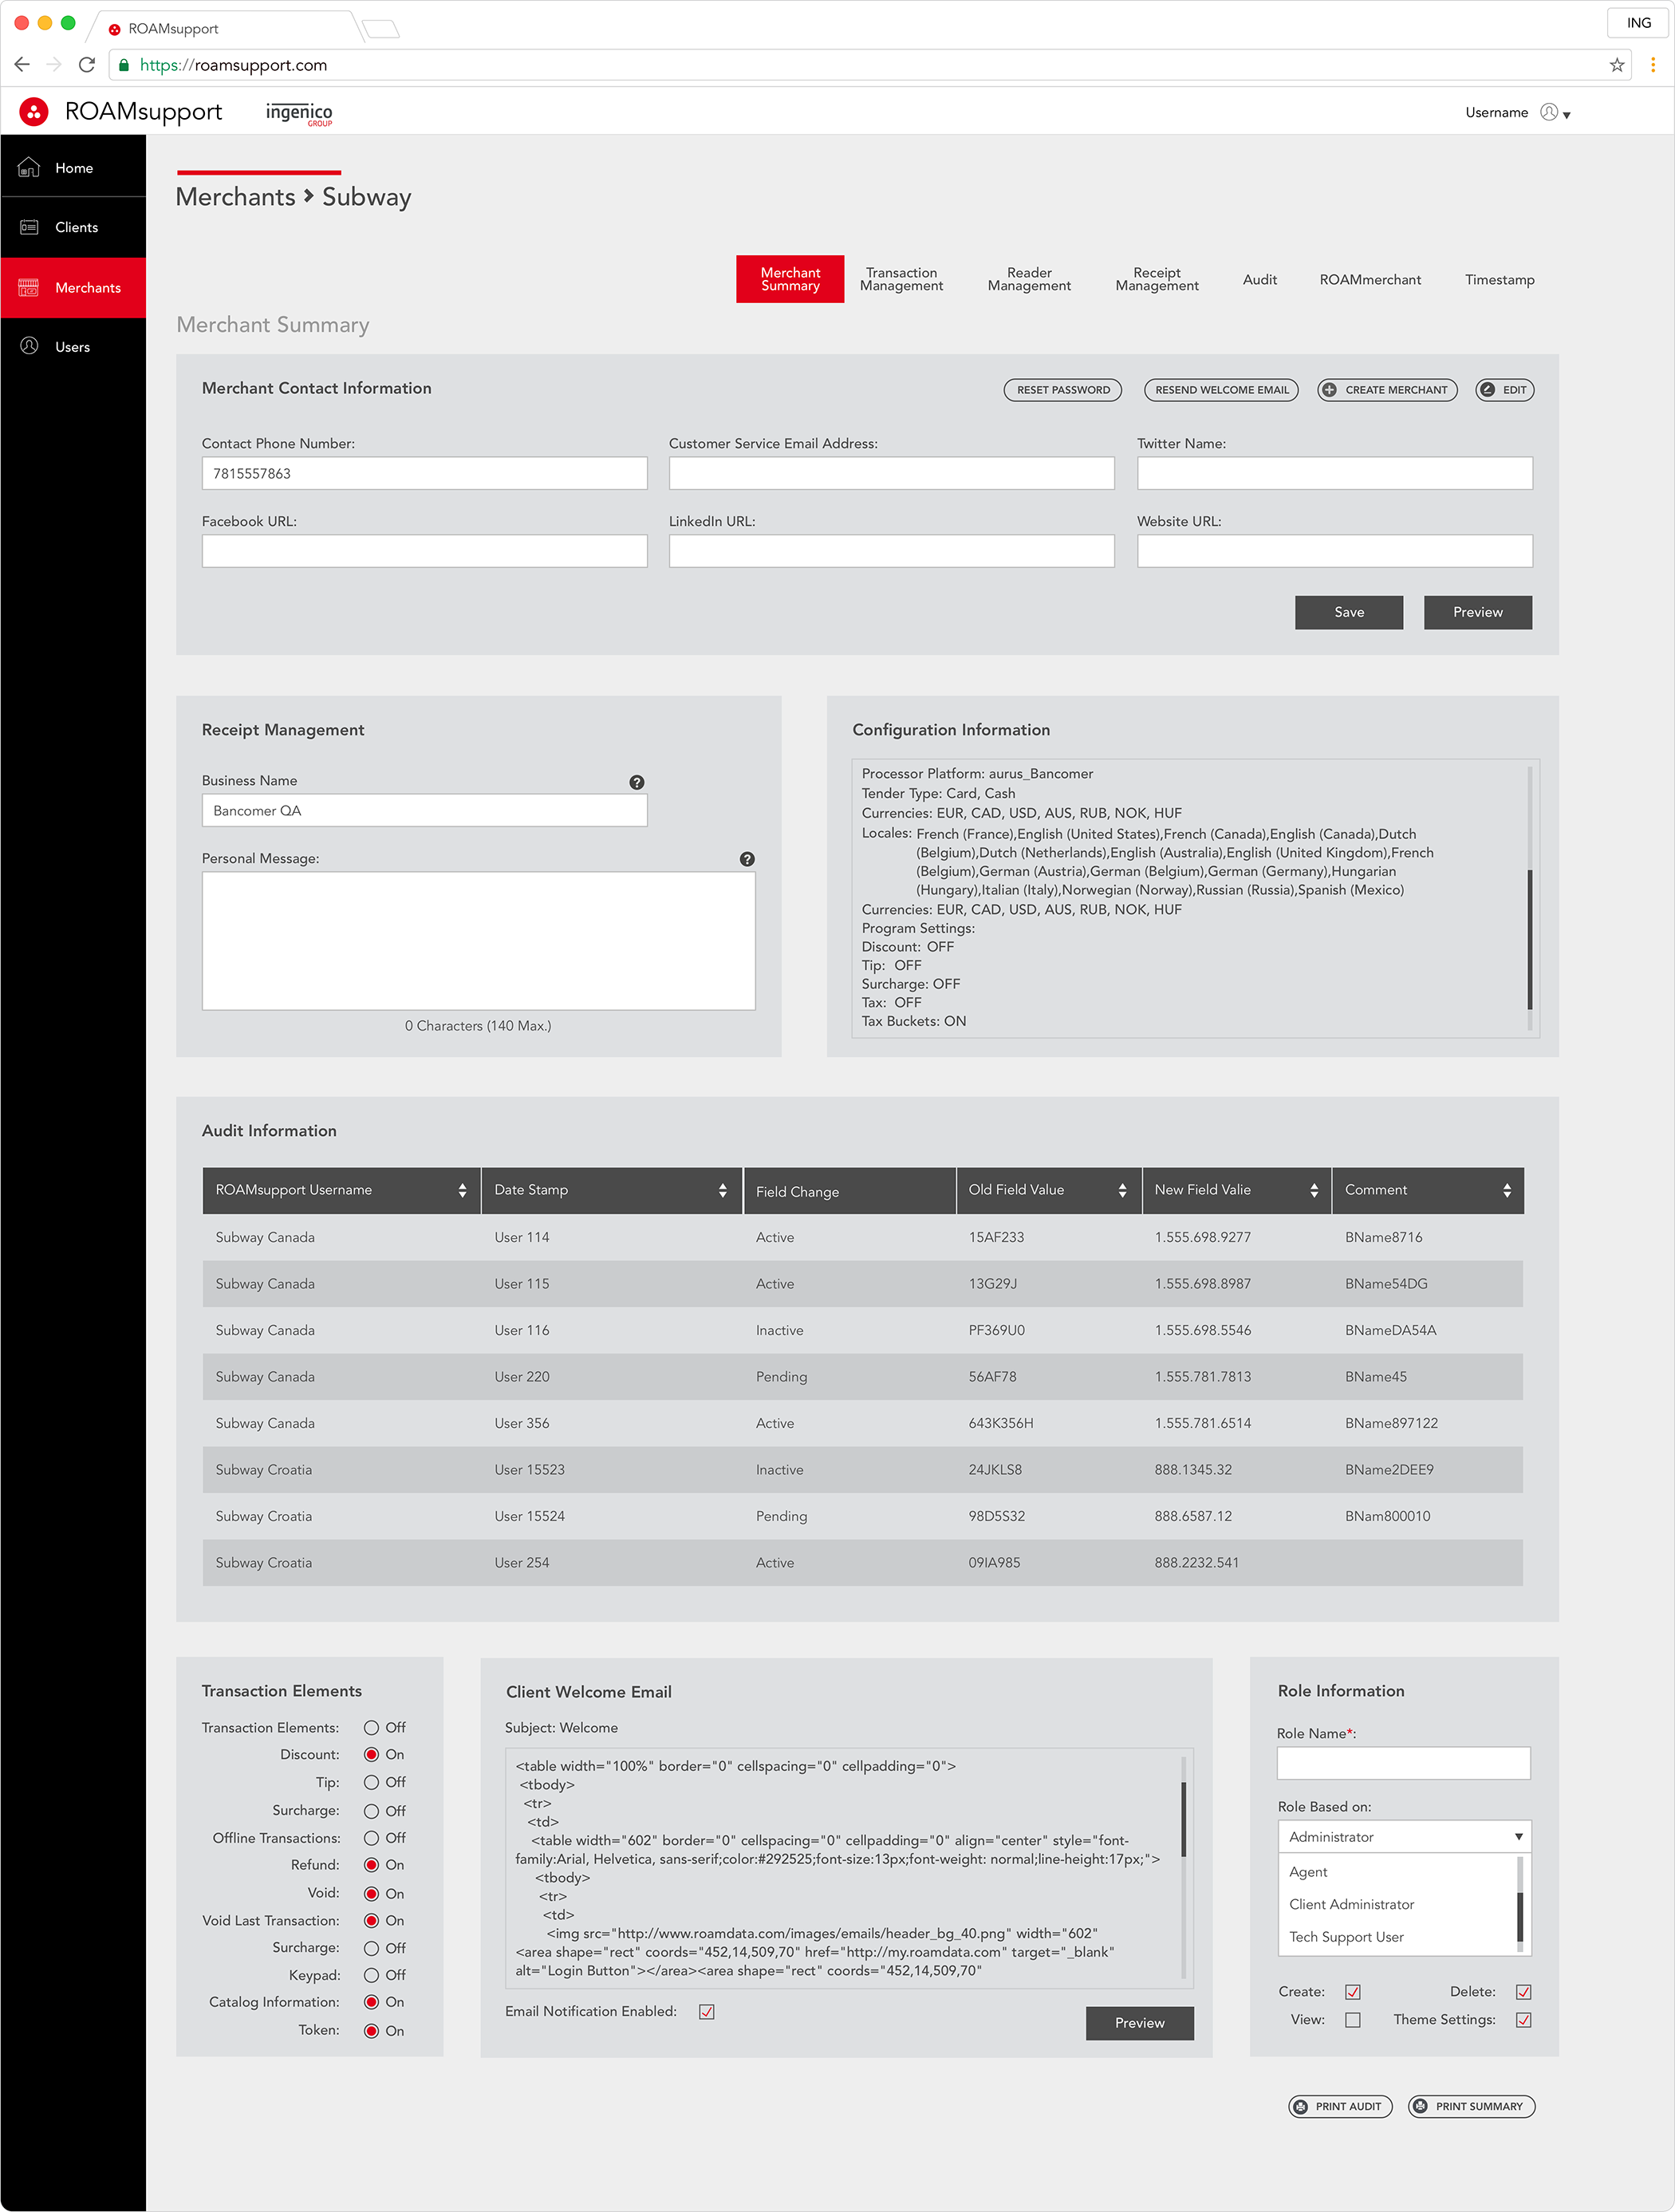Click Personal Message text area
This screenshot has width=1675, height=2212.
tap(478, 941)
